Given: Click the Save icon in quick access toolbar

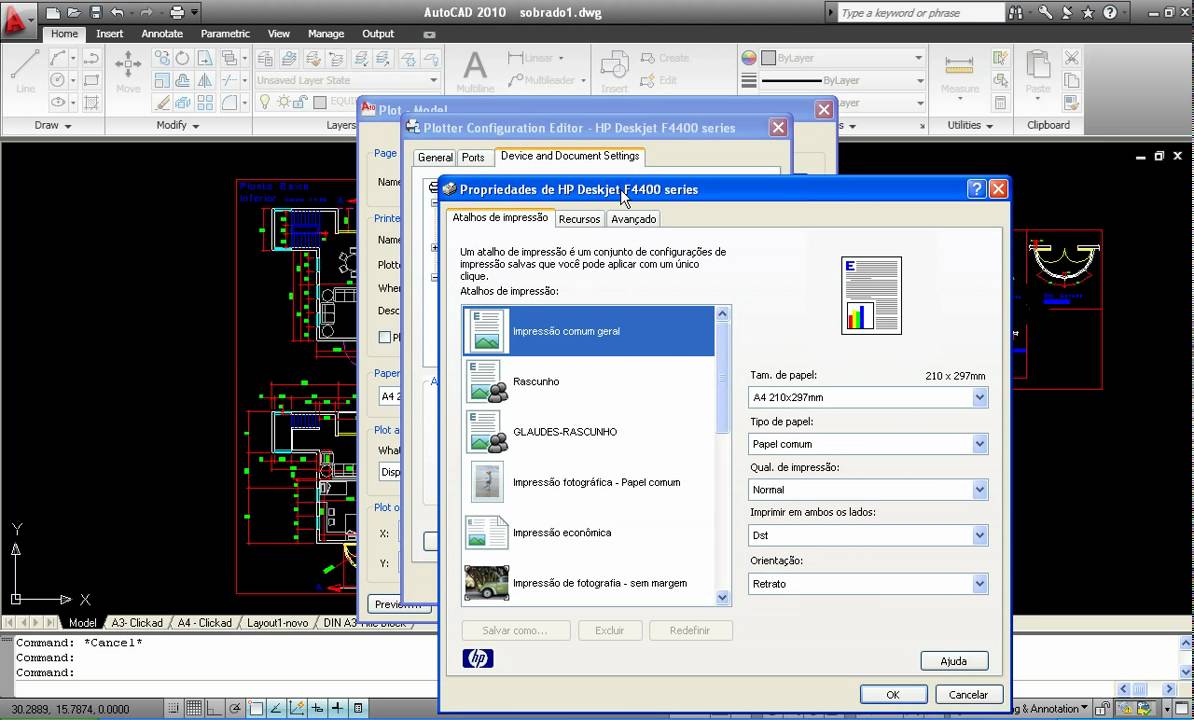Looking at the screenshot, I should pos(95,12).
